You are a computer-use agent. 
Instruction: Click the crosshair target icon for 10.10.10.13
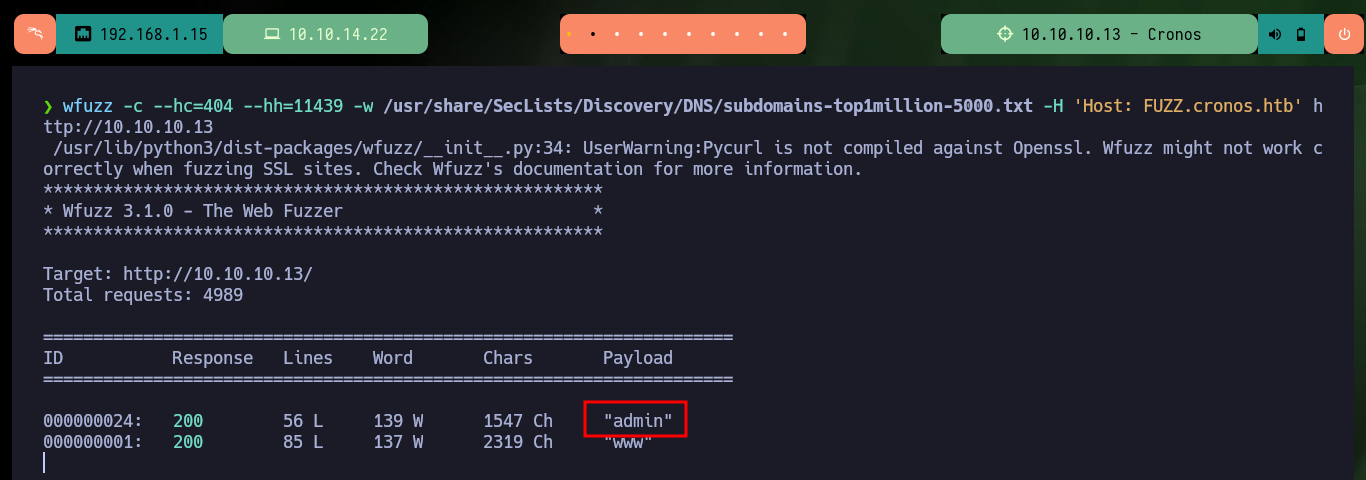tap(1005, 35)
